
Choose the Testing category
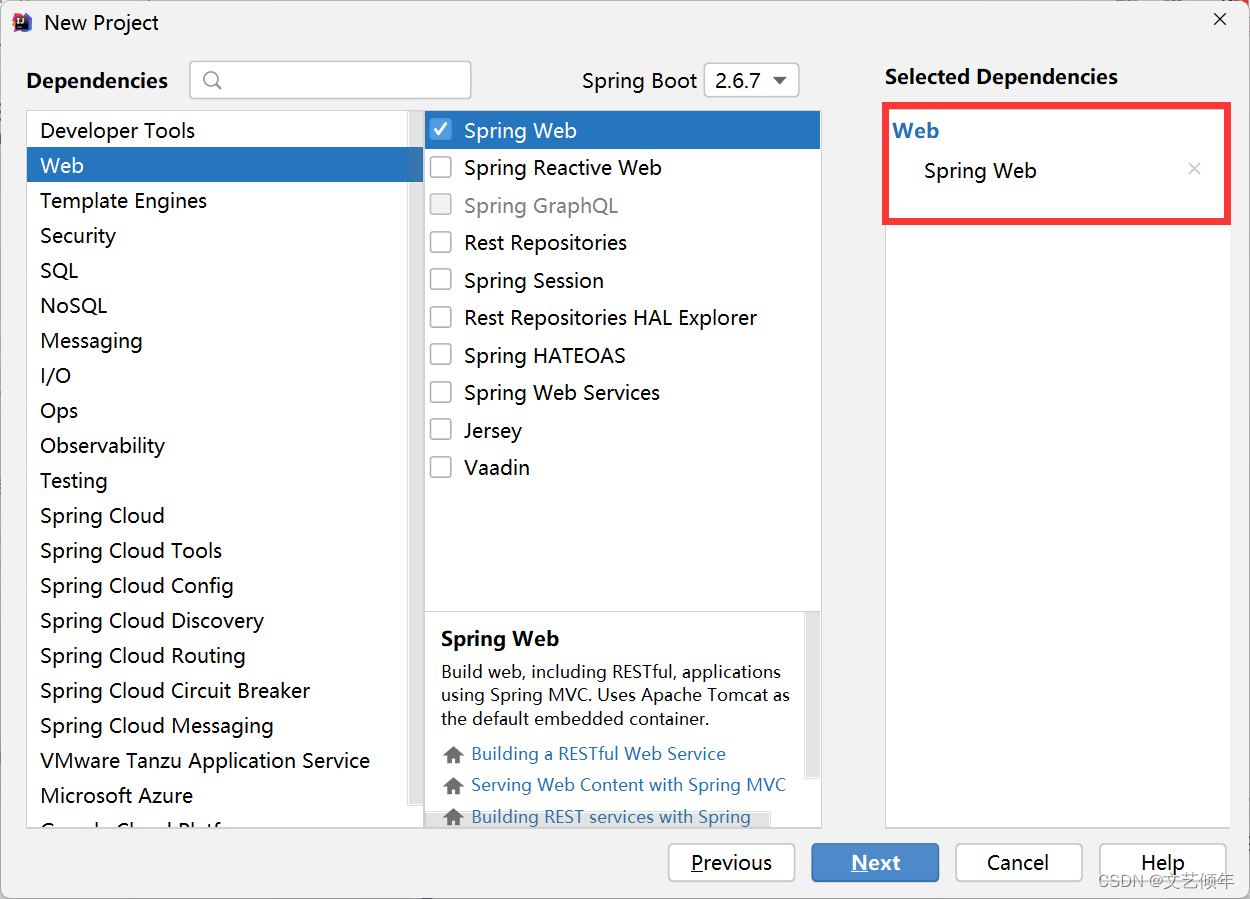pos(218,480)
